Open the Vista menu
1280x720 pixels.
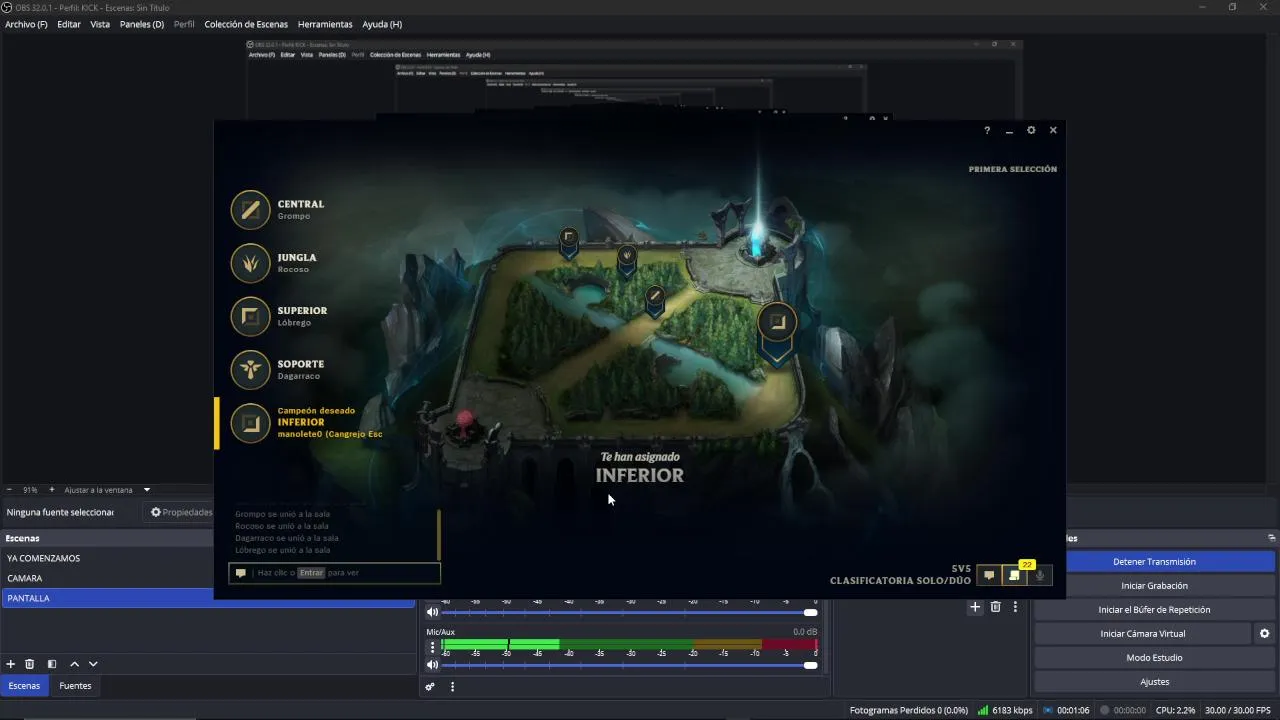tap(100, 24)
